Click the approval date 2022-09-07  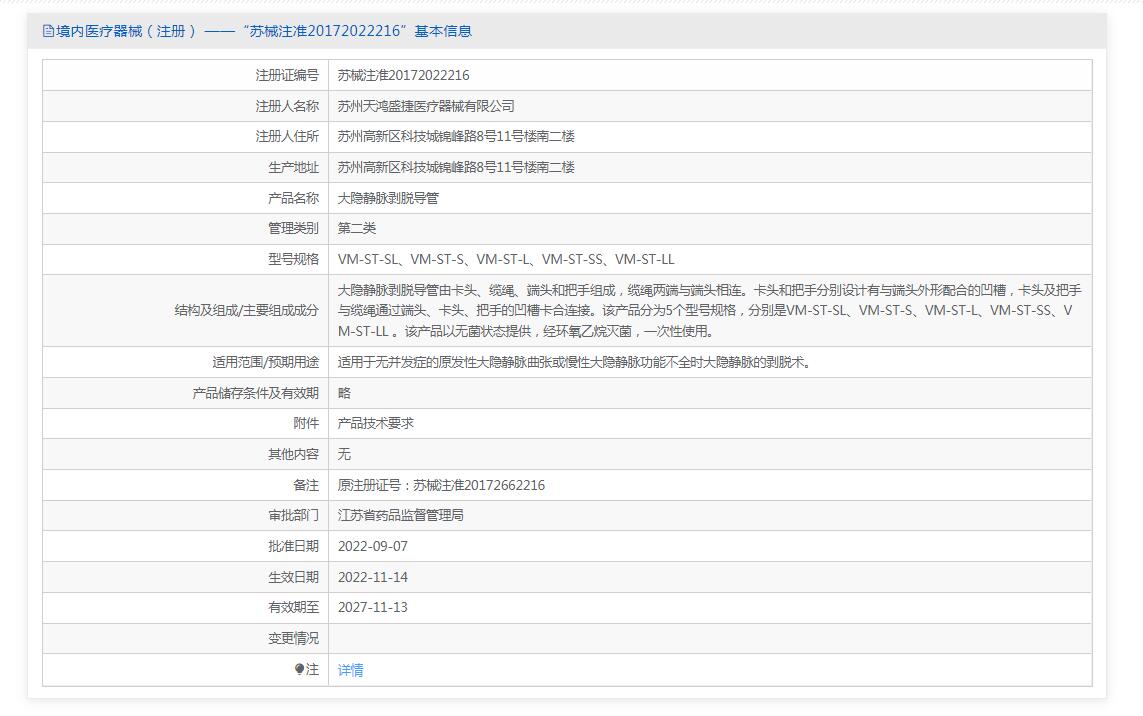373,546
